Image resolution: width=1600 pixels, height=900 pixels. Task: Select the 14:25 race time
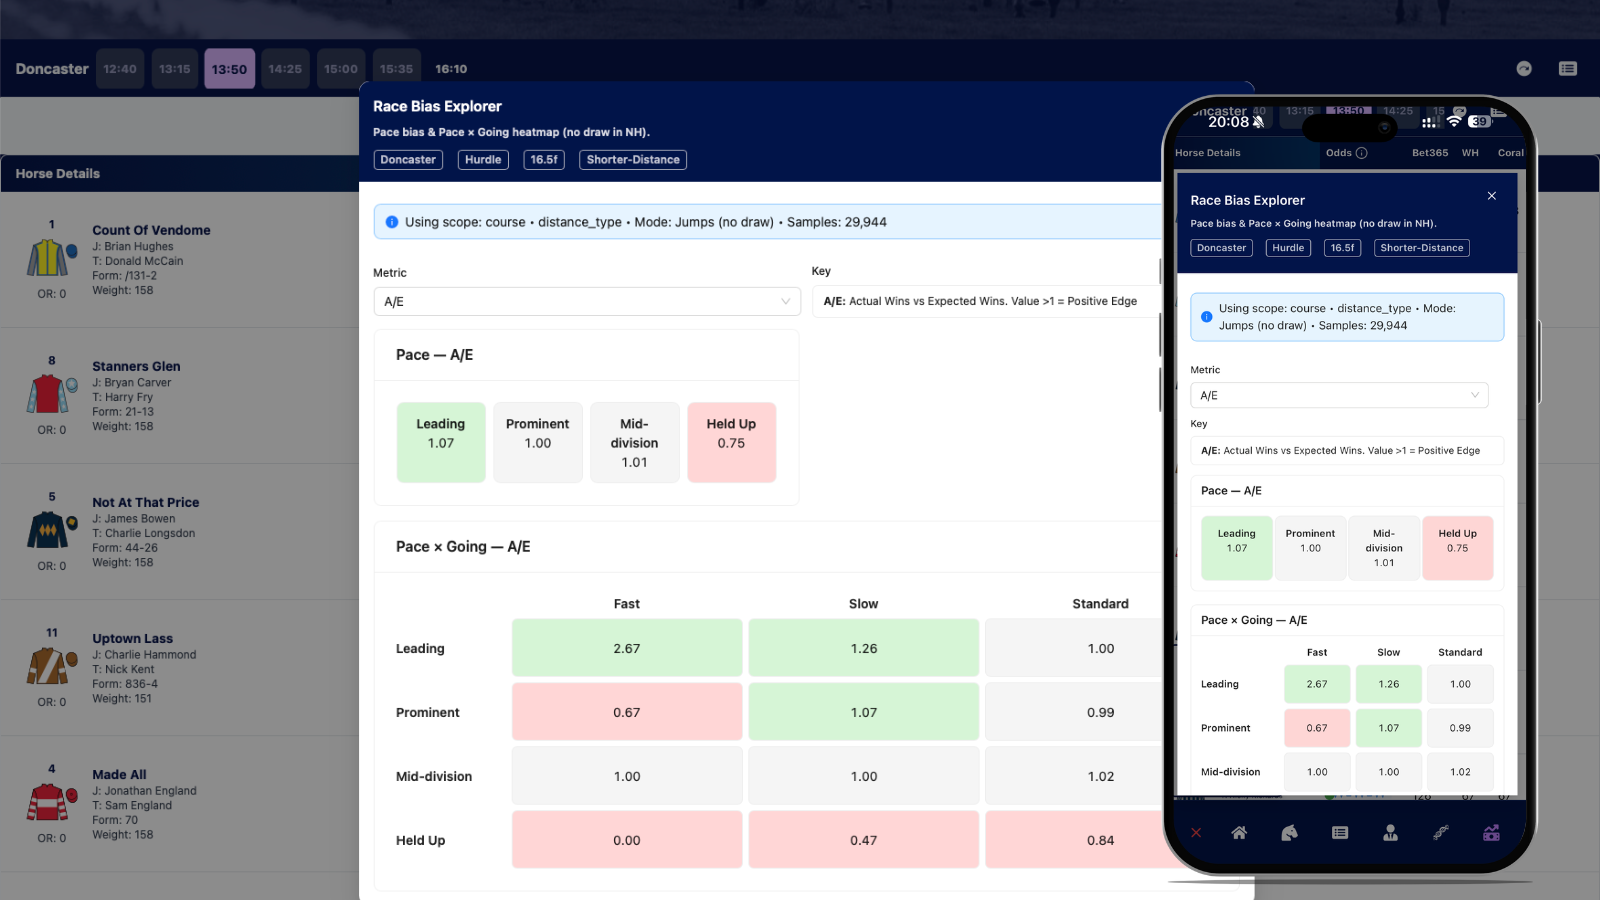pos(285,68)
